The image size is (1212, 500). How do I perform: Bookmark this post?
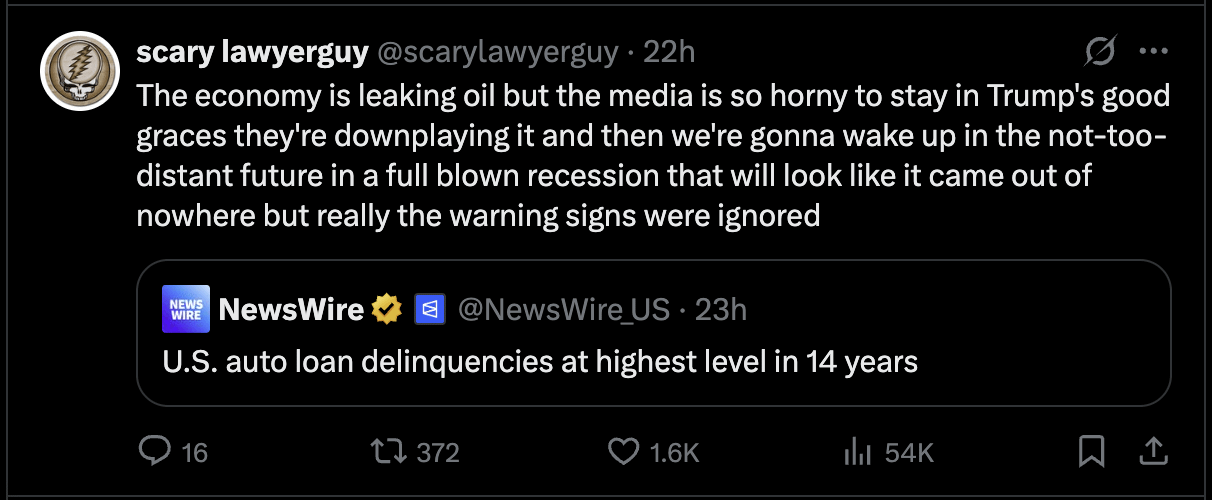pyautogui.click(x=1091, y=453)
